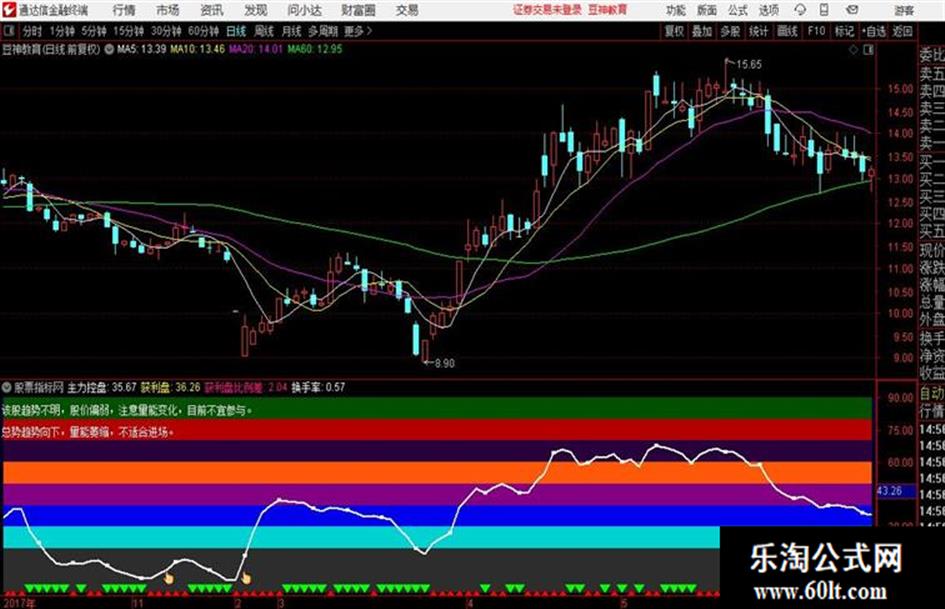
Task: Expand the 更多 periods list
Action: pyautogui.click(x=358, y=31)
